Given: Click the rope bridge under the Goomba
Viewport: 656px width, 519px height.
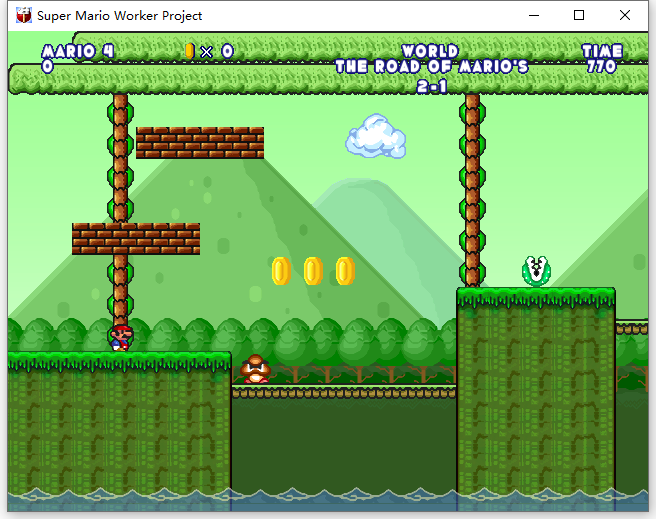Looking at the screenshot, I should click(344, 392).
